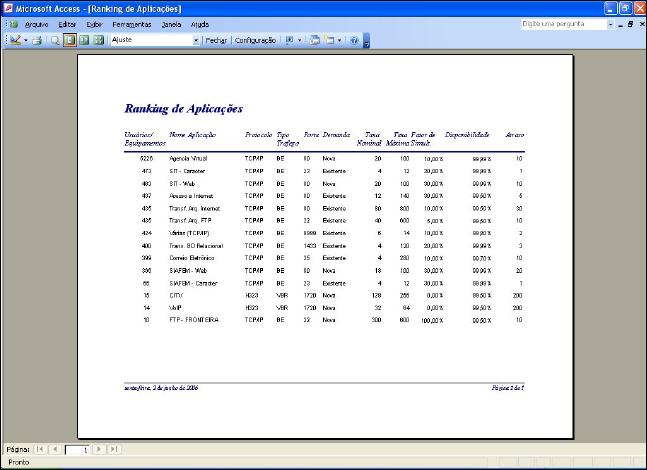Click the 'Disponibilidade' column header

[467, 135]
